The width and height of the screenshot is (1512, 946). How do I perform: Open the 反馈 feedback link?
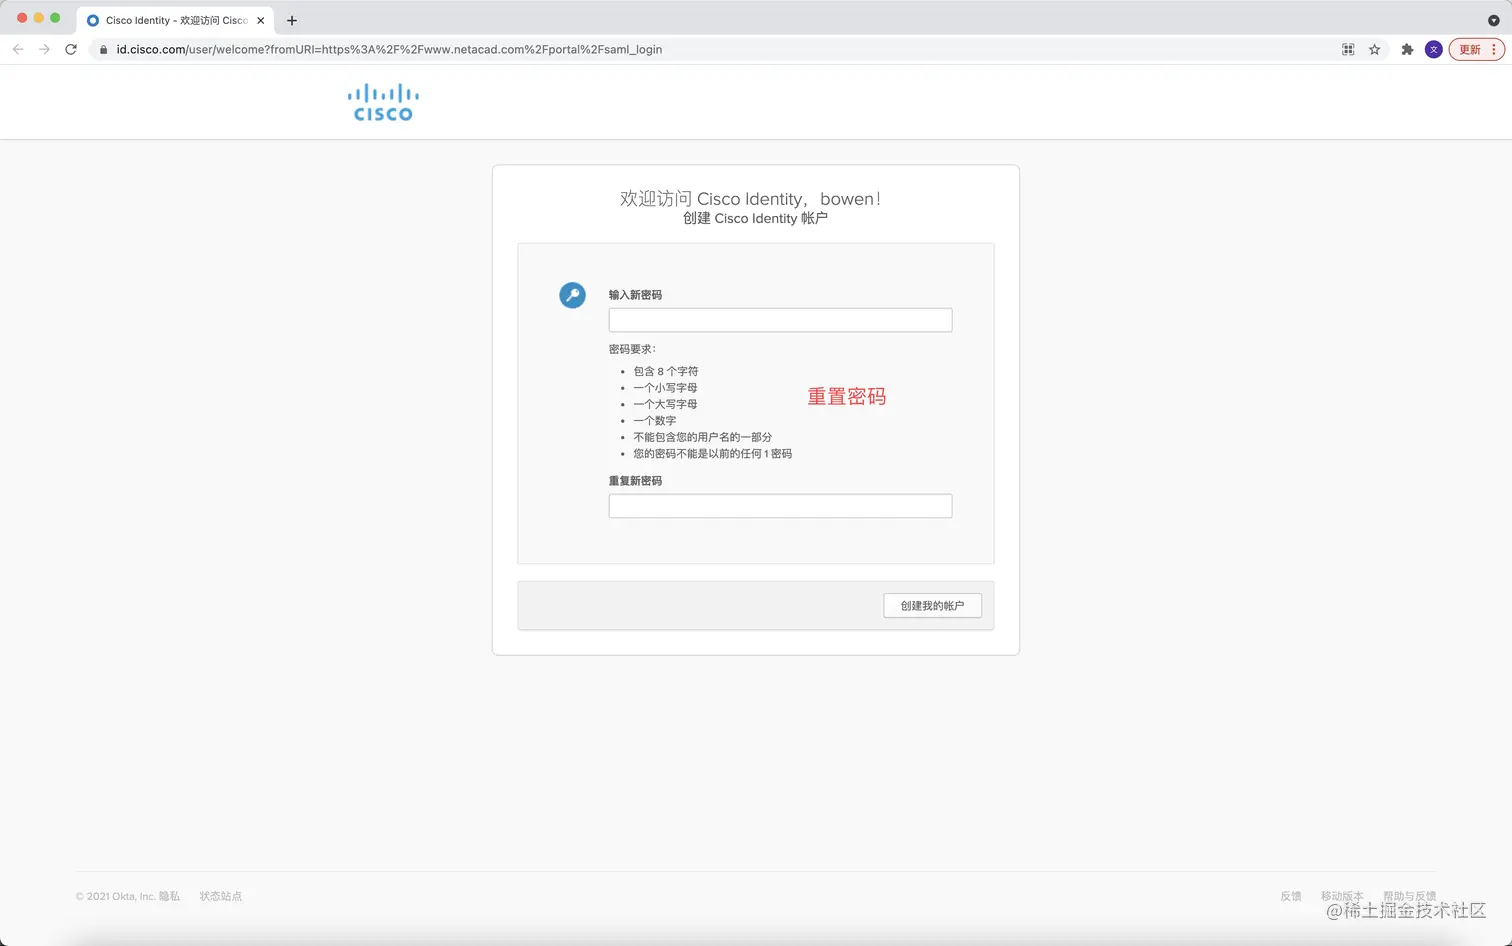[x=1291, y=896]
